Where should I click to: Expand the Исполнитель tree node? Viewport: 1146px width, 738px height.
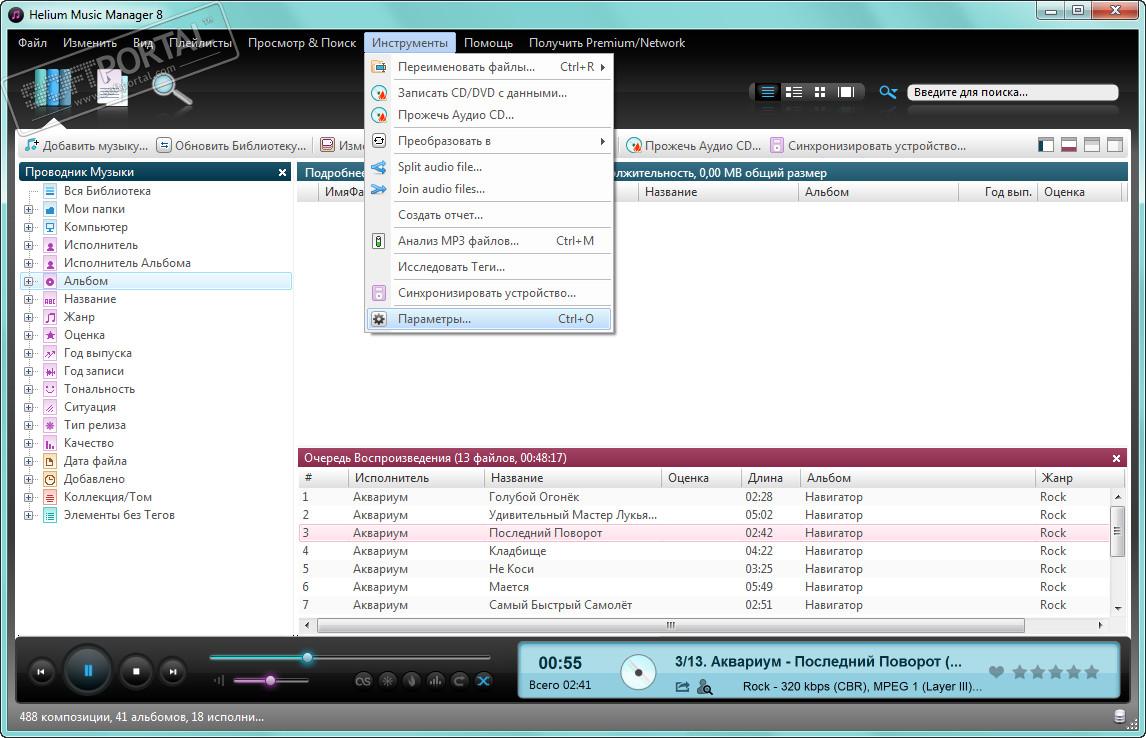[29, 246]
